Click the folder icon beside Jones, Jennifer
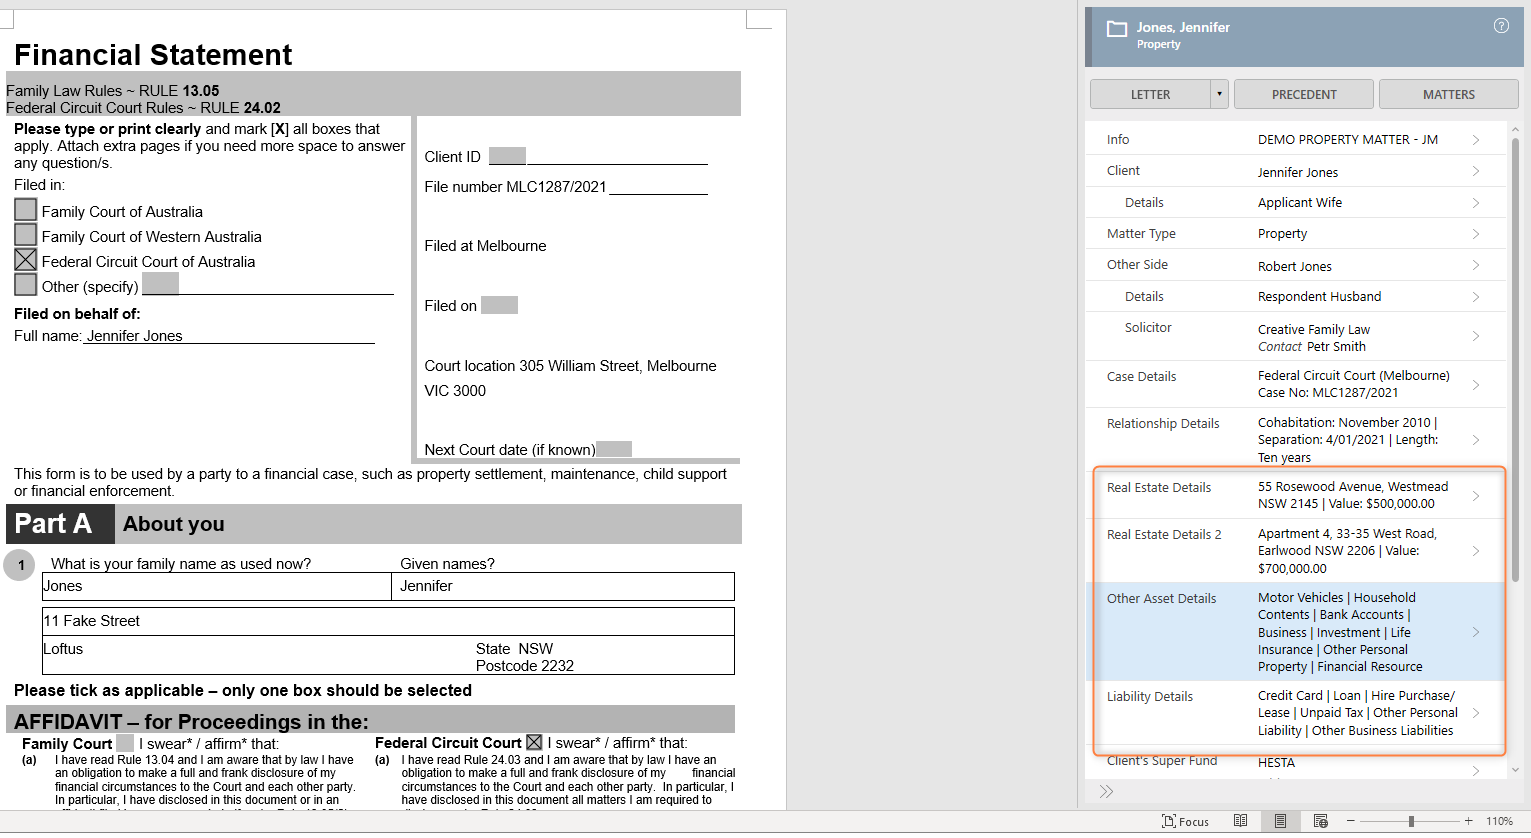The height and width of the screenshot is (838, 1531). 1116,28
